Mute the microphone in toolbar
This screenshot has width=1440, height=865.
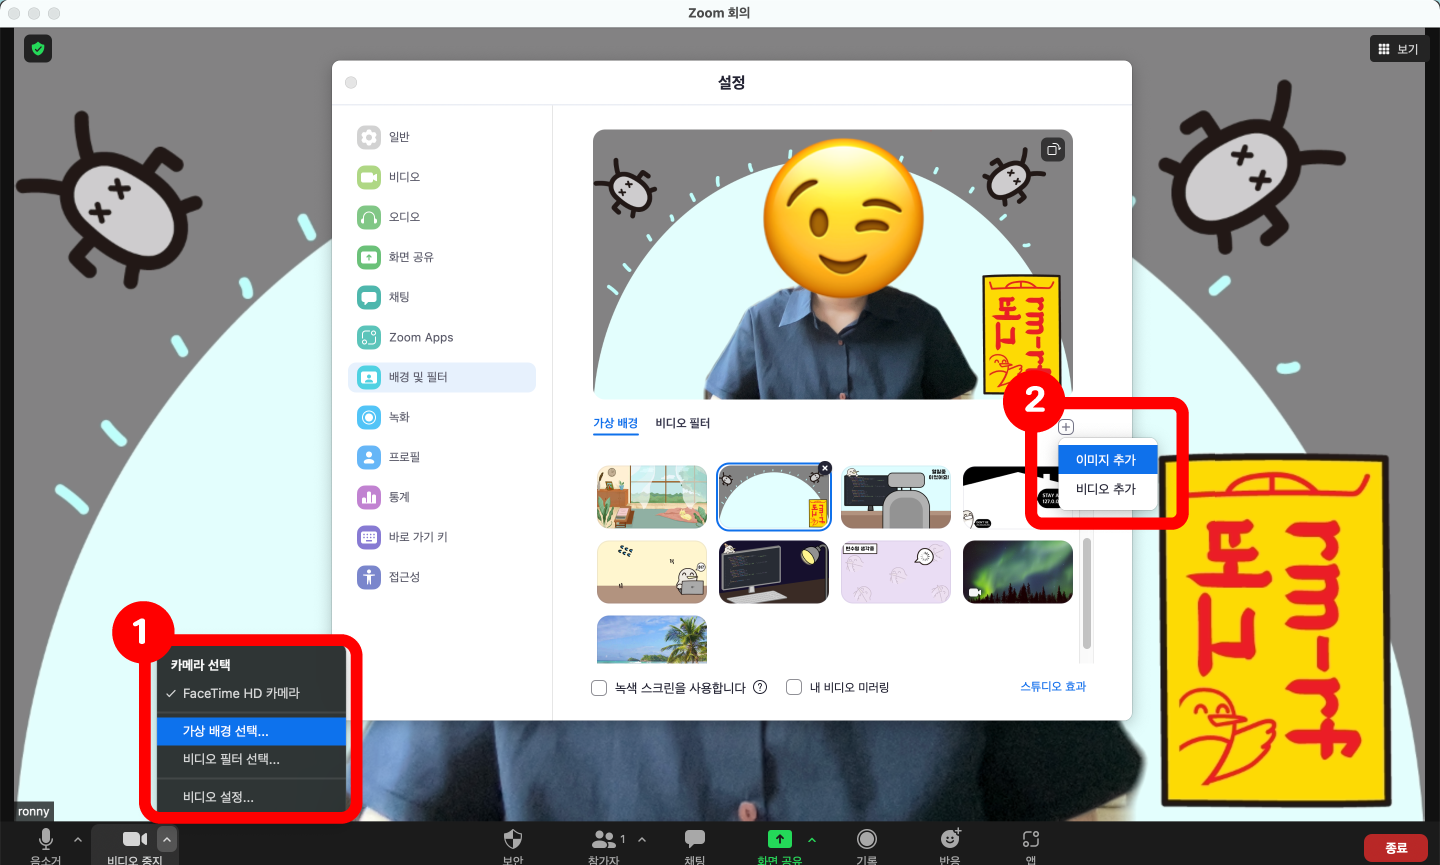[45, 840]
